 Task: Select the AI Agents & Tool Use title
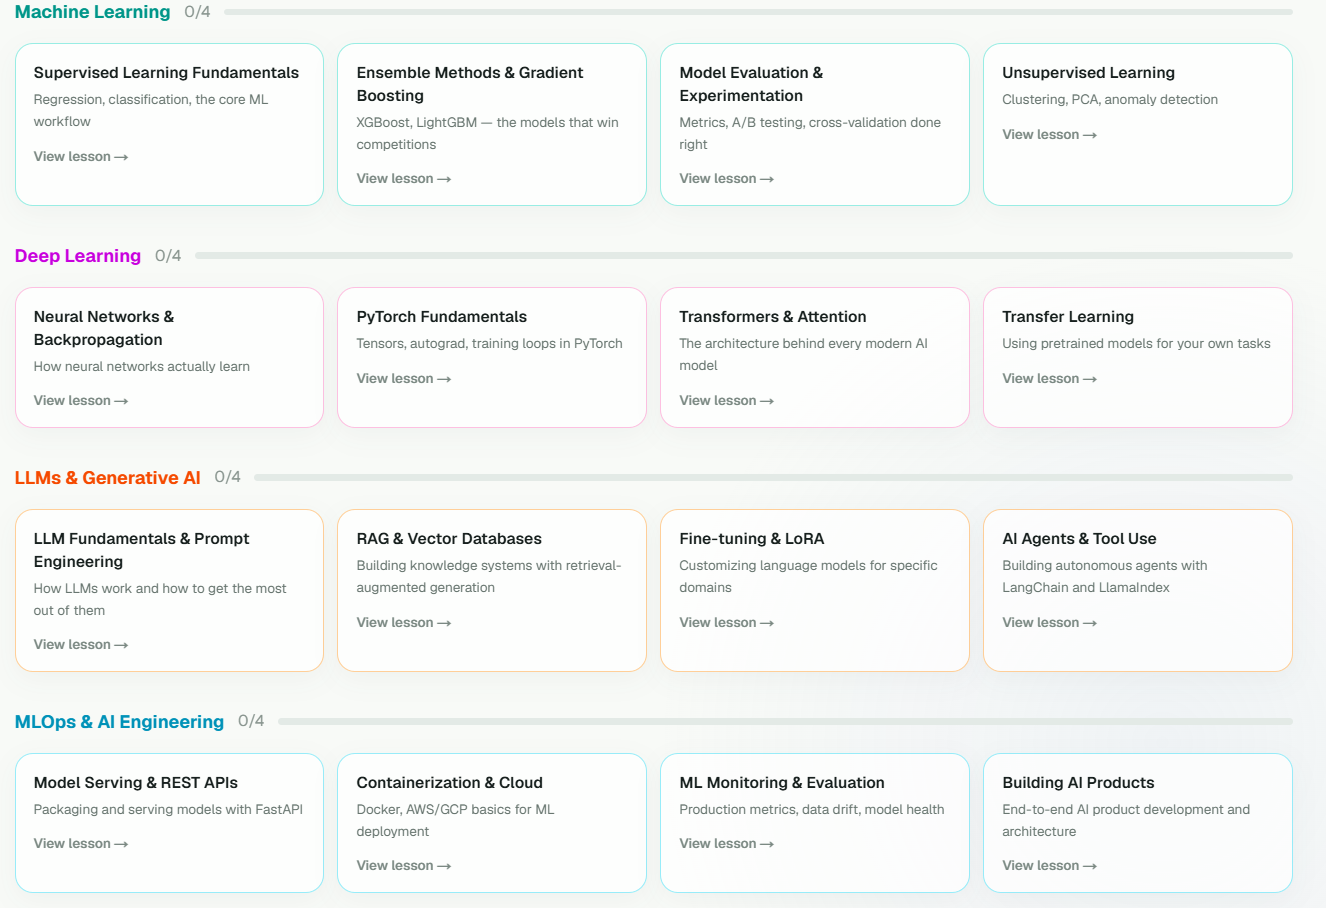tap(1080, 539)
